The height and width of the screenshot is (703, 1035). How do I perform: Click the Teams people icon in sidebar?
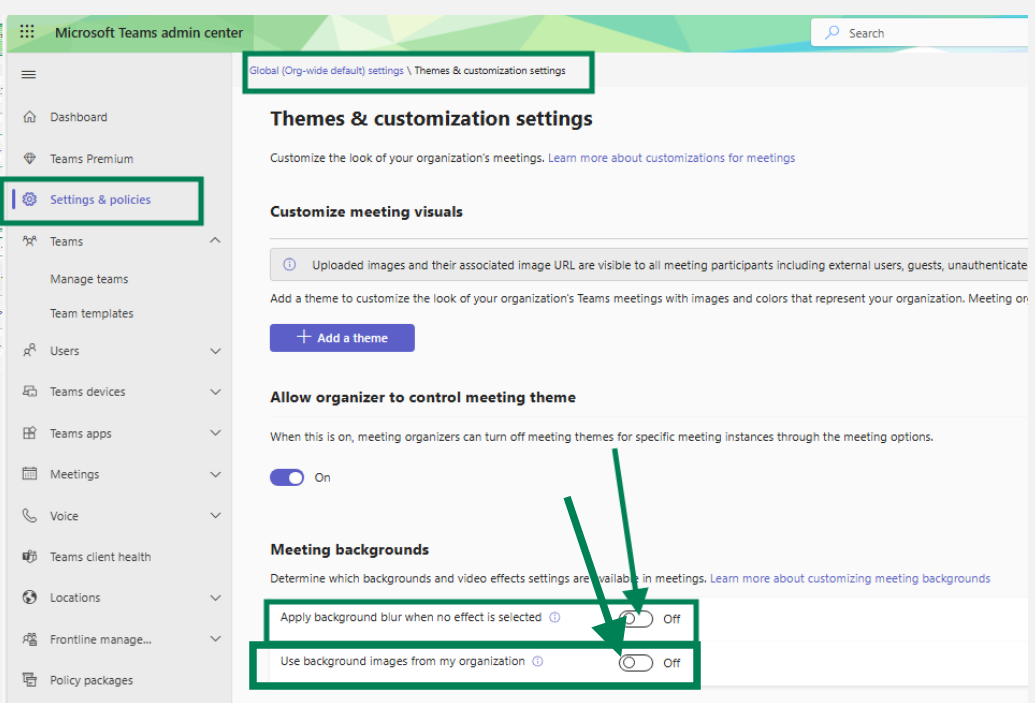pyautogui.click(x=30, y=241)
